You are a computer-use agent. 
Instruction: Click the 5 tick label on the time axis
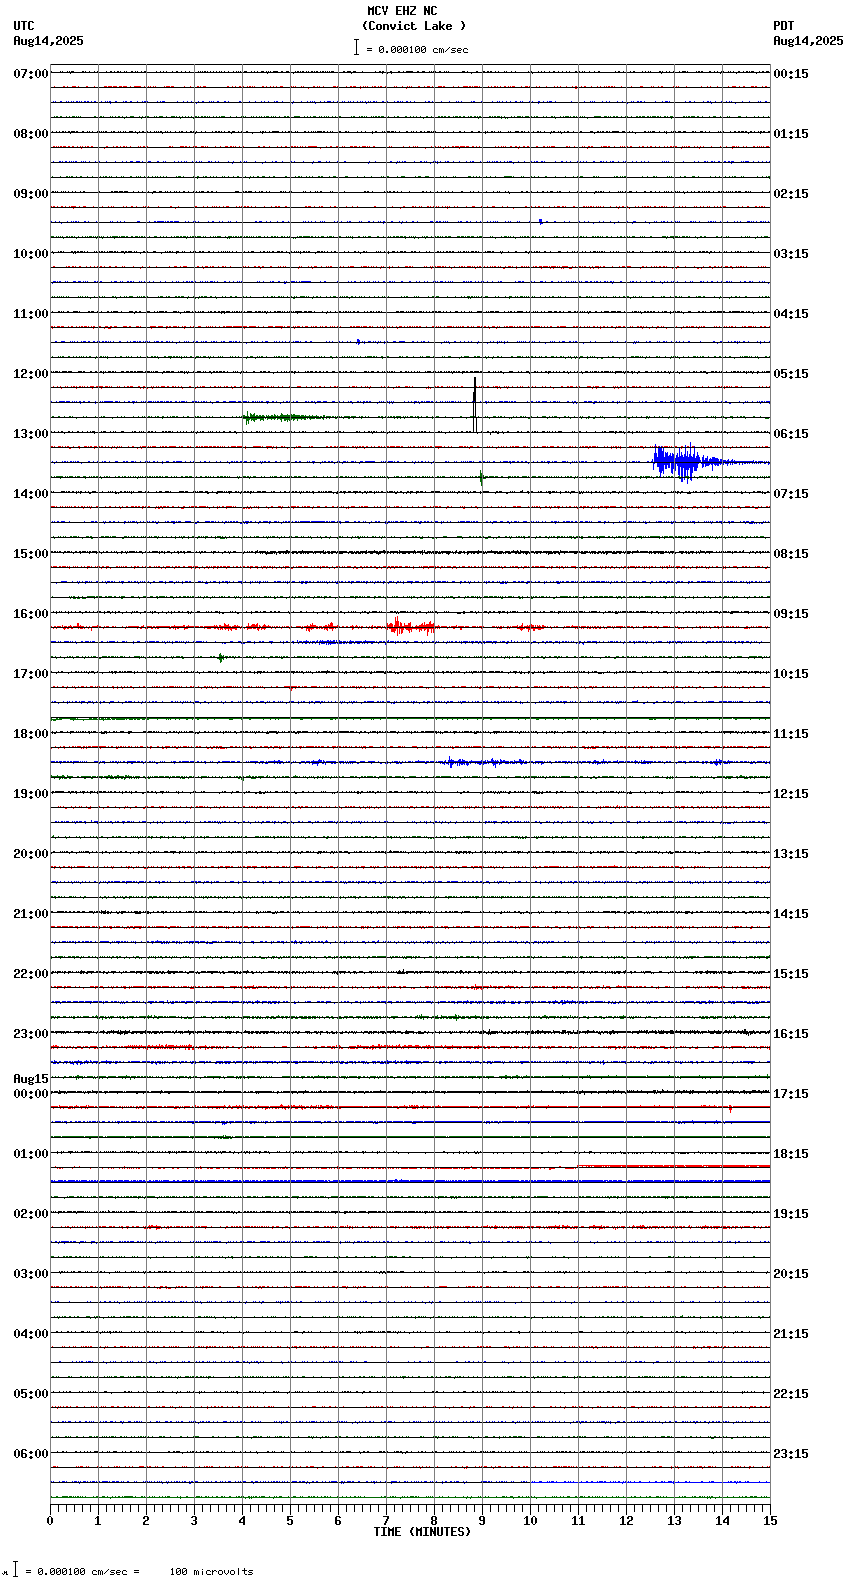[x=290, y=1521]
